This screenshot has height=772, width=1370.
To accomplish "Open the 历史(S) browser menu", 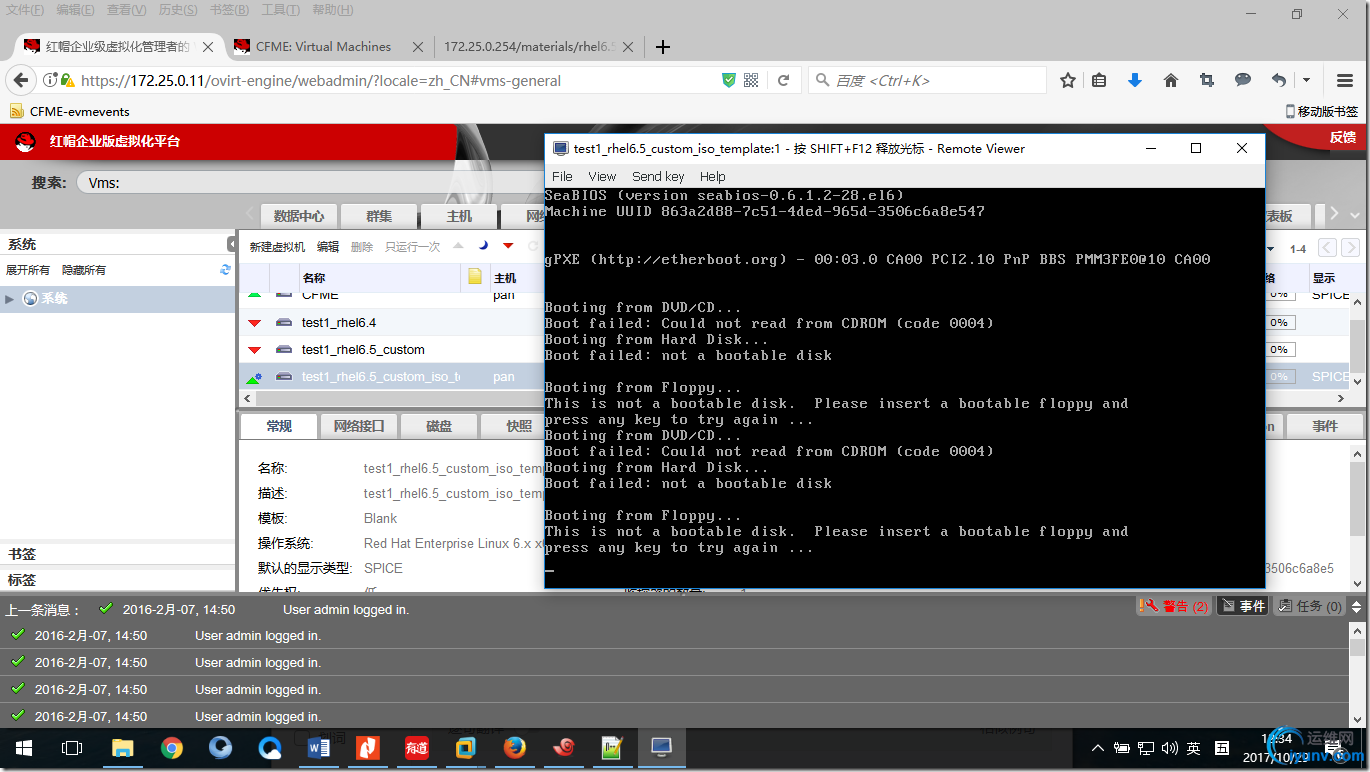I will click(x=178, y=10).
